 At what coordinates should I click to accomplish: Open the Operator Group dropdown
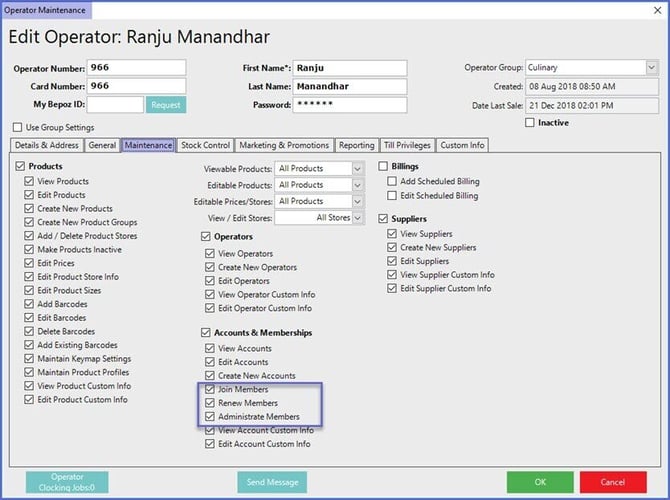[649, 68]
